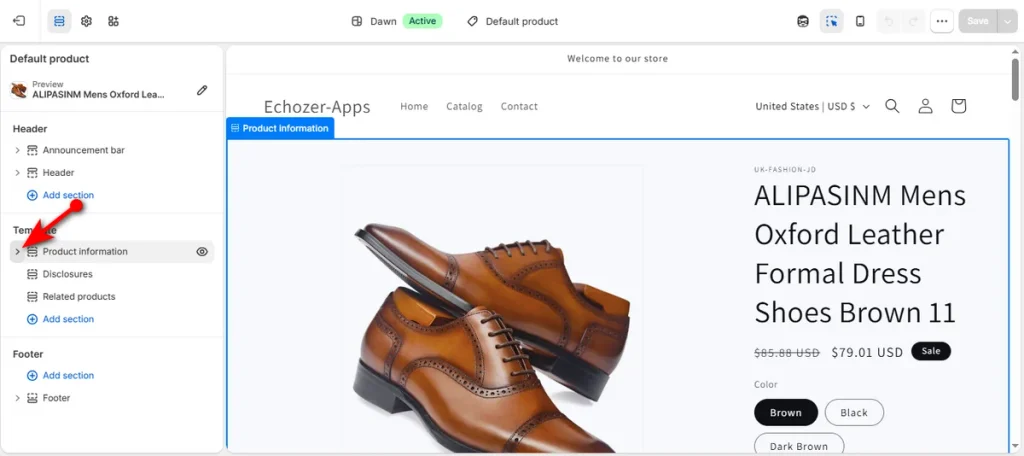Click the redo arrow
1024x456 pixels.
tap(914, 21)
